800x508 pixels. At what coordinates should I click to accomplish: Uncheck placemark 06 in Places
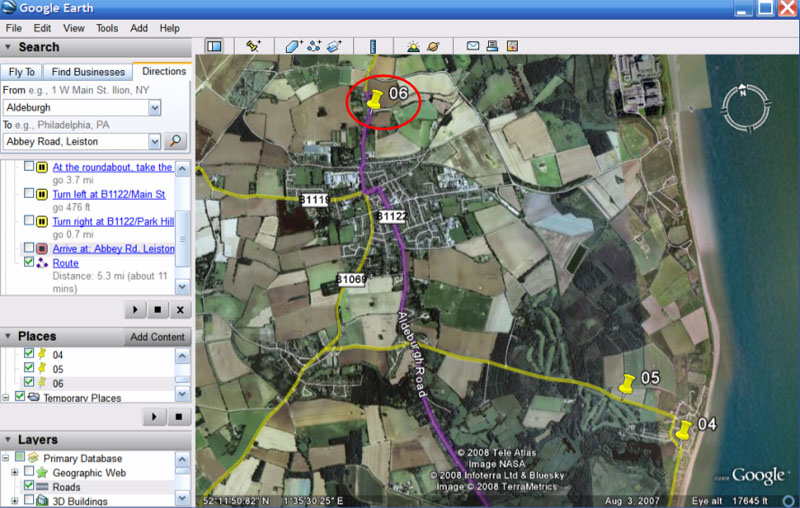[x=29, y=382]
